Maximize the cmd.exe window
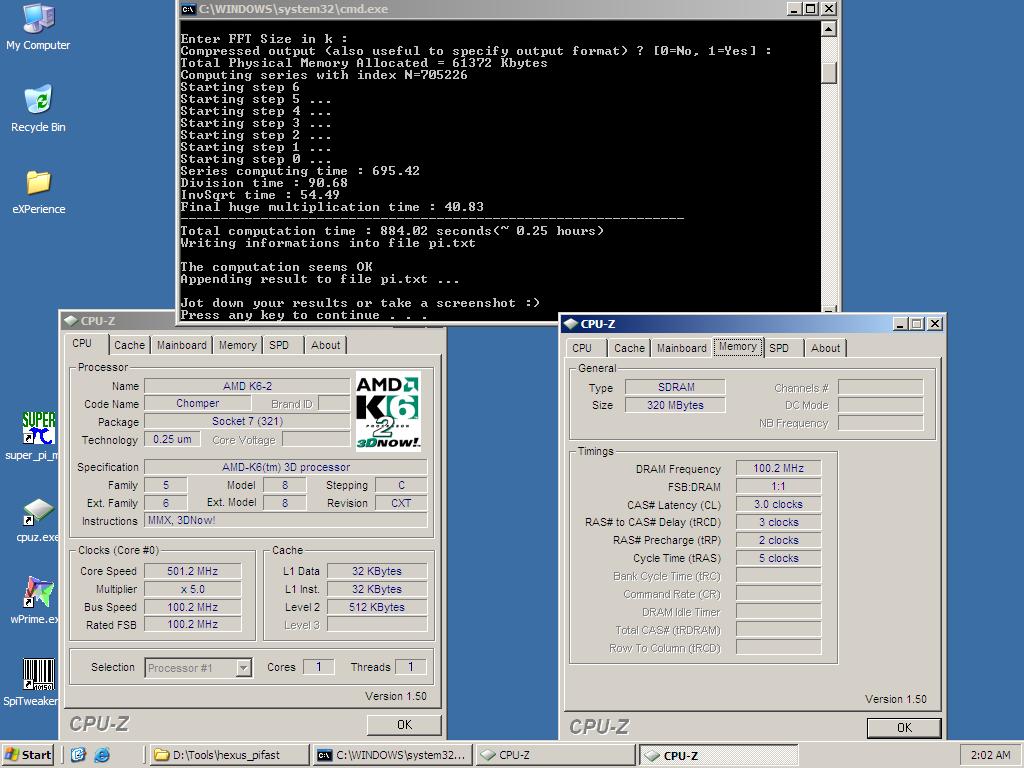 point(811,8)
